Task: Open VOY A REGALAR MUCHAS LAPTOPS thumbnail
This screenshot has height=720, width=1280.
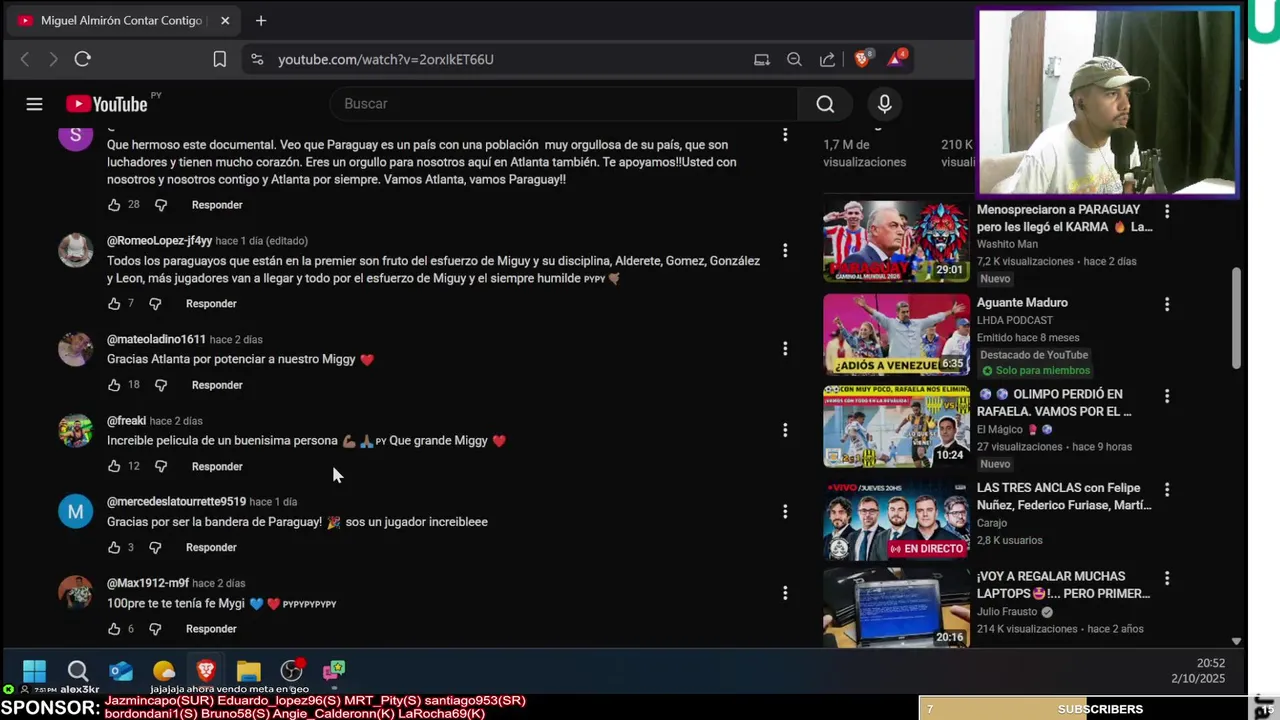Action: click(896, 609)
